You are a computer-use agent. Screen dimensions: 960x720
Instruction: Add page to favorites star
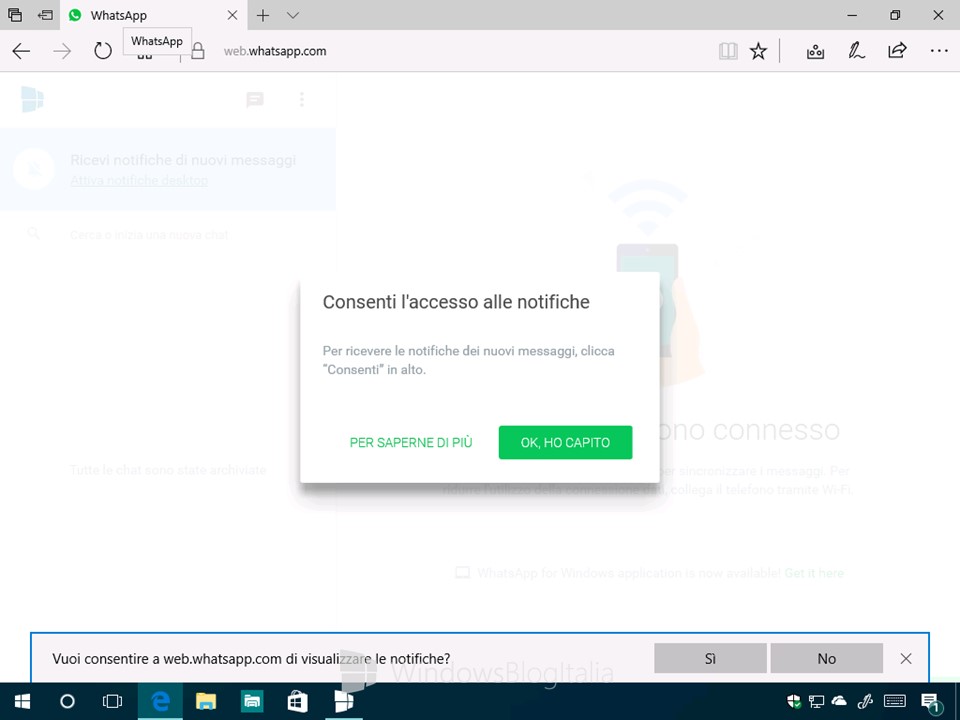759,51
